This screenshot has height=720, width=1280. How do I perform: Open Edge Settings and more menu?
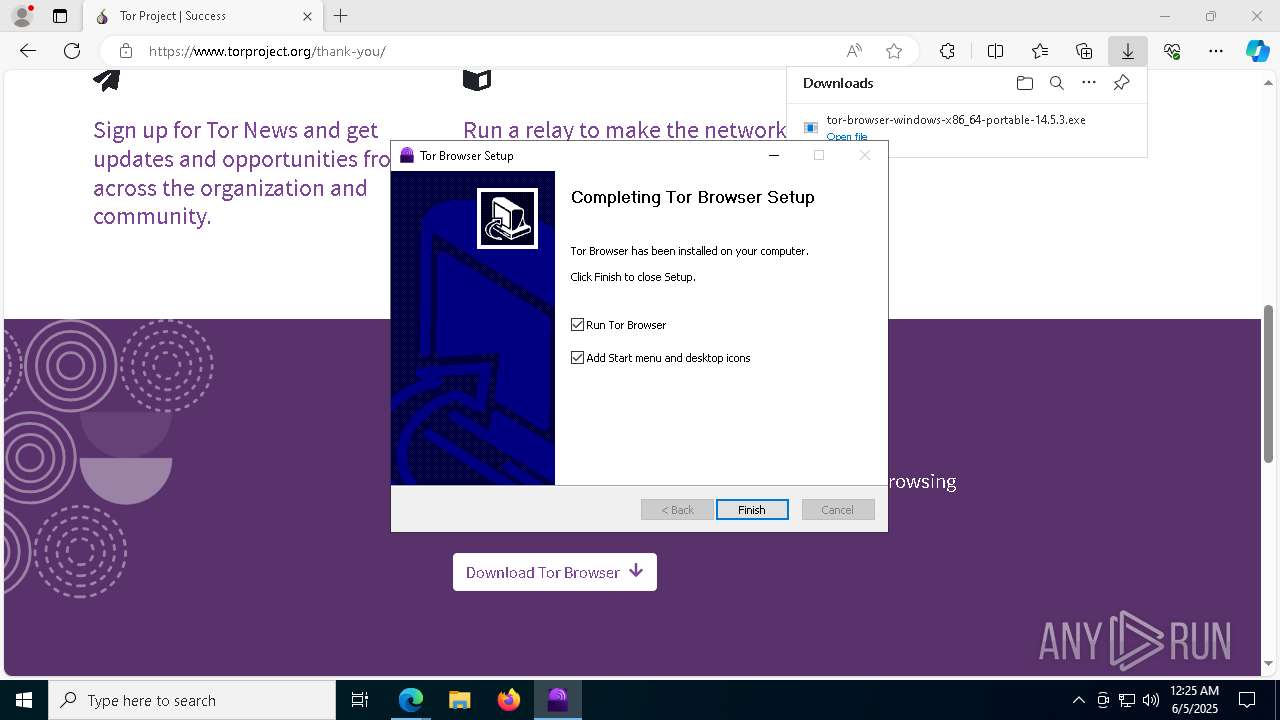pos(1216,51)
